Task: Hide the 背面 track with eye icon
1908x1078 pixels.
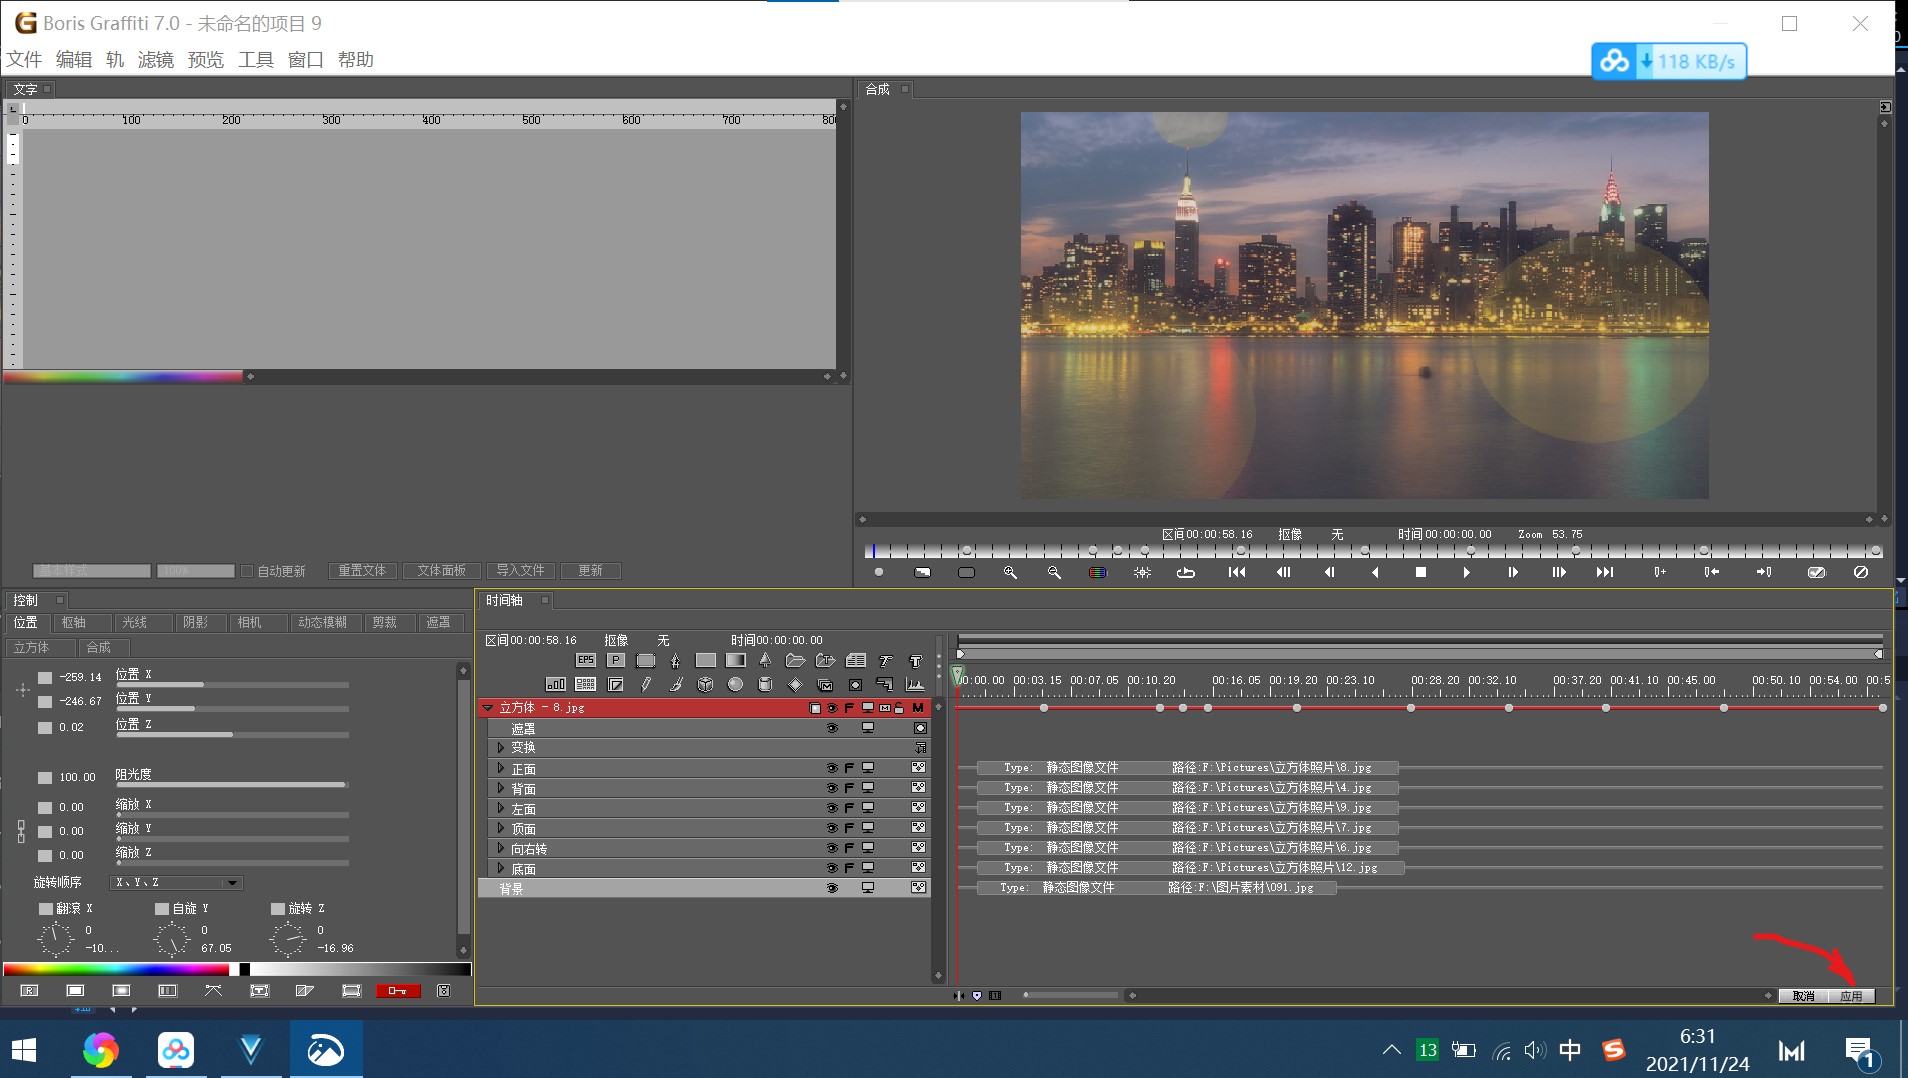Action: (x=831, y=788)
